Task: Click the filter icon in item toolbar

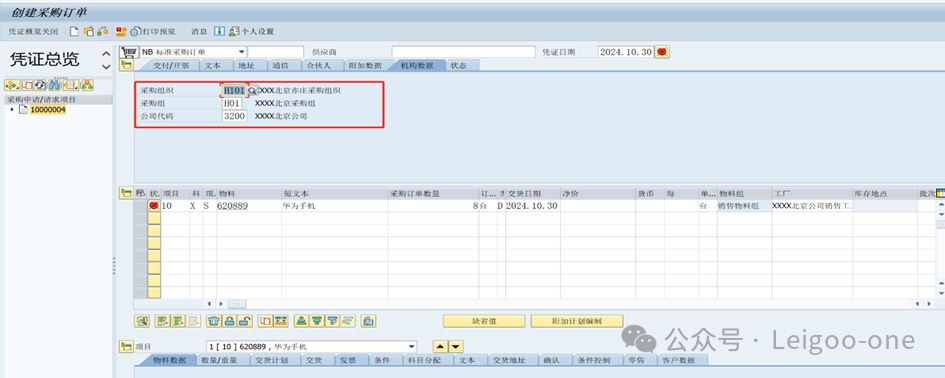Action: (332, 321)
